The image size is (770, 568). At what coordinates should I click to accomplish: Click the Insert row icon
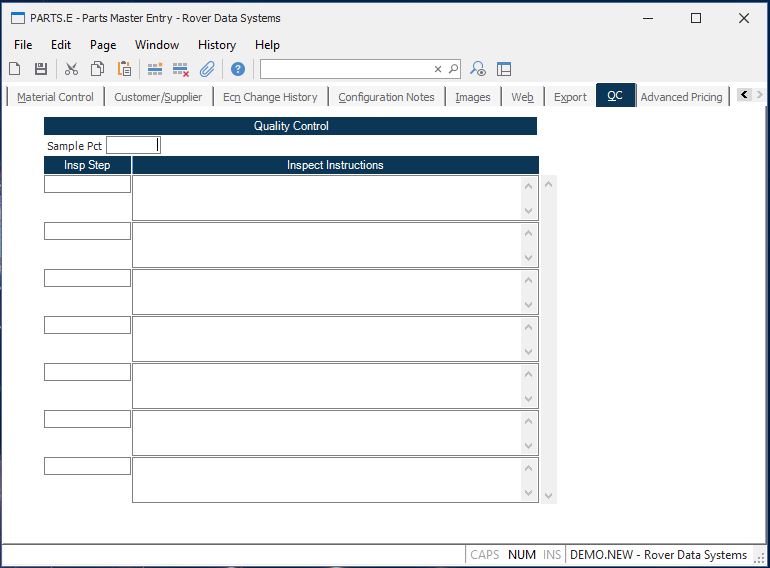point(155,69)
